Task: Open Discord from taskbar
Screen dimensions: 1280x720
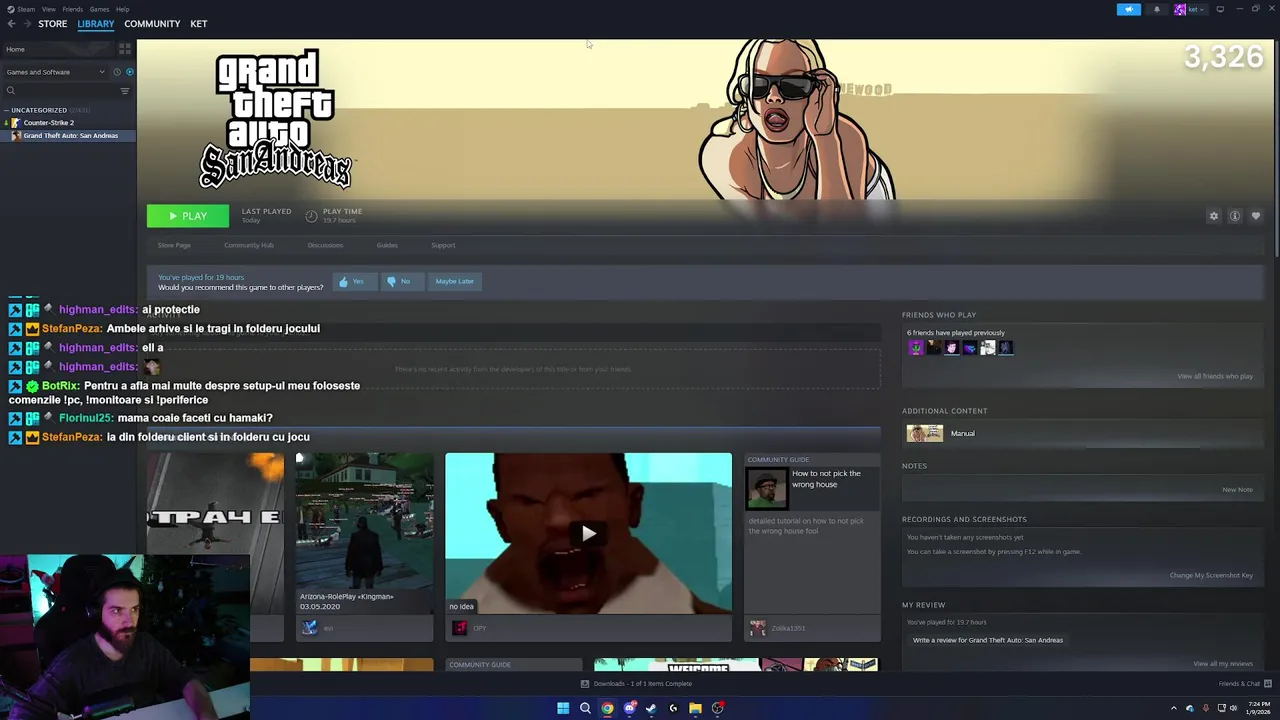Action: [x=629, y=708]
